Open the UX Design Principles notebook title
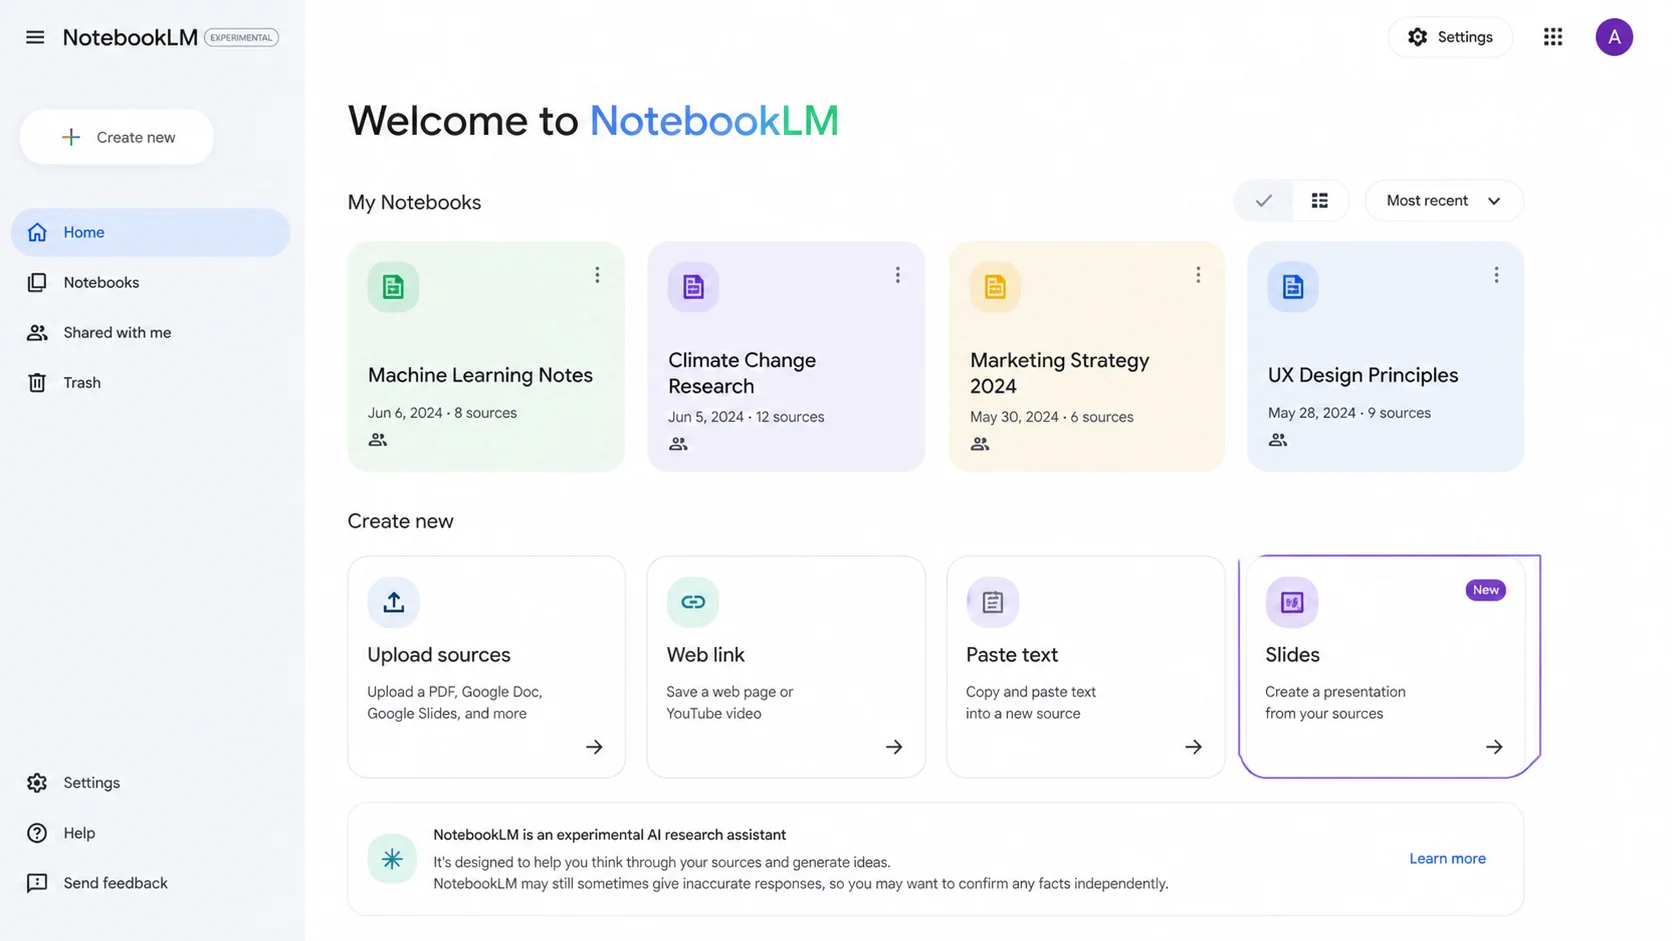This screenshot has height=941, width=1672. [1363, 375]
